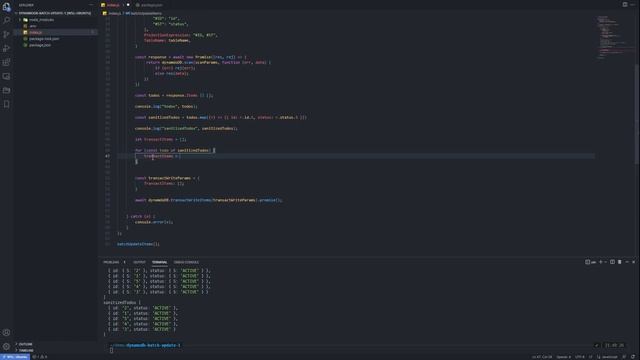Expand the node_modules folder
Image resolution: width=640 pixels, height=360 pixels.
click(41, 20)
